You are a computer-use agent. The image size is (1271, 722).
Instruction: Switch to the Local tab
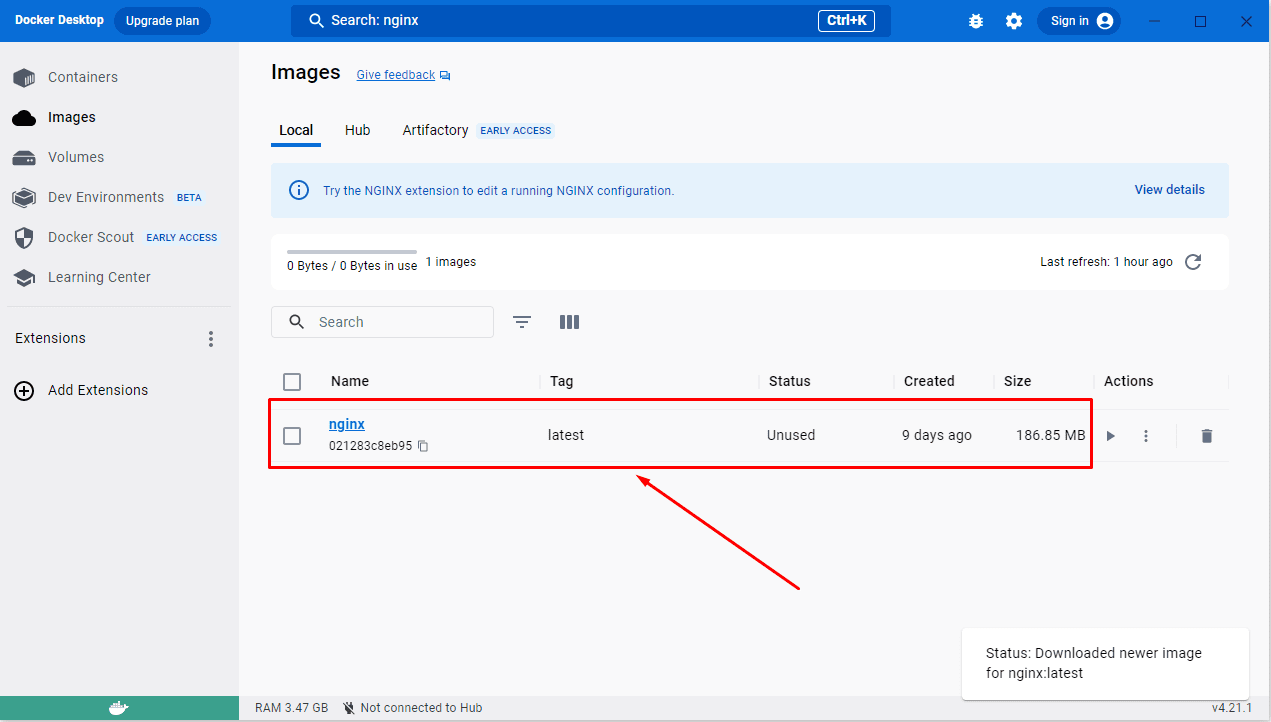click(296, 130)
